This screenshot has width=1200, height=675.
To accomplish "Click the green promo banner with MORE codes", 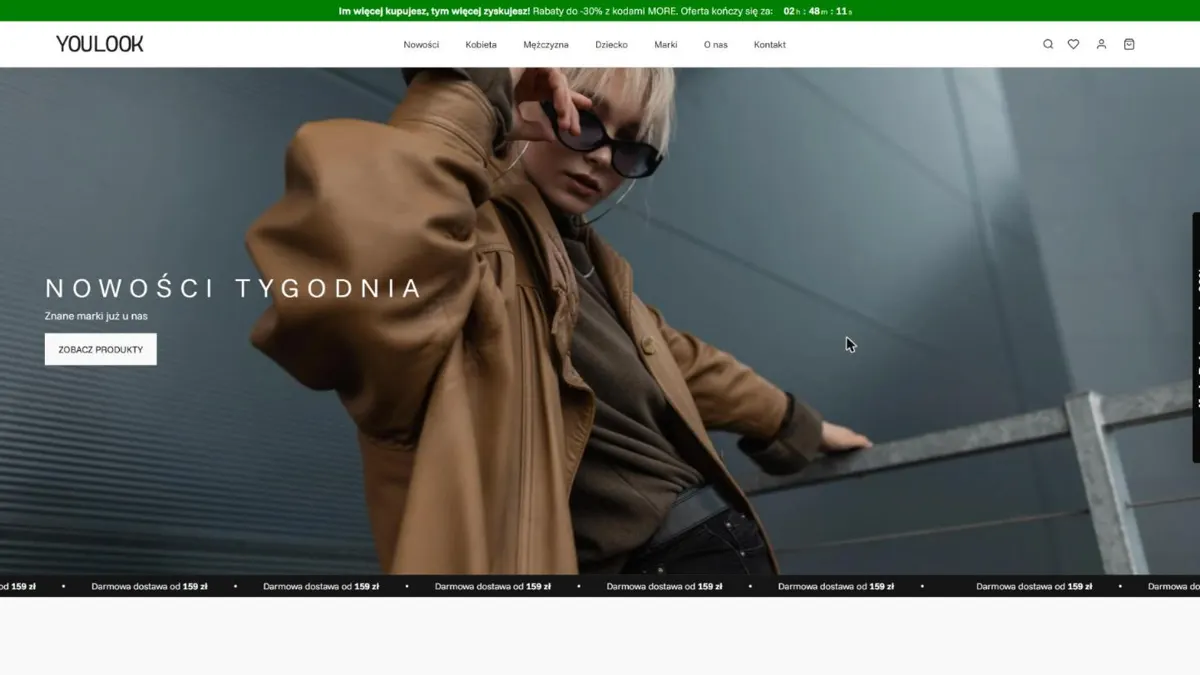I will [x=600, y=11].
